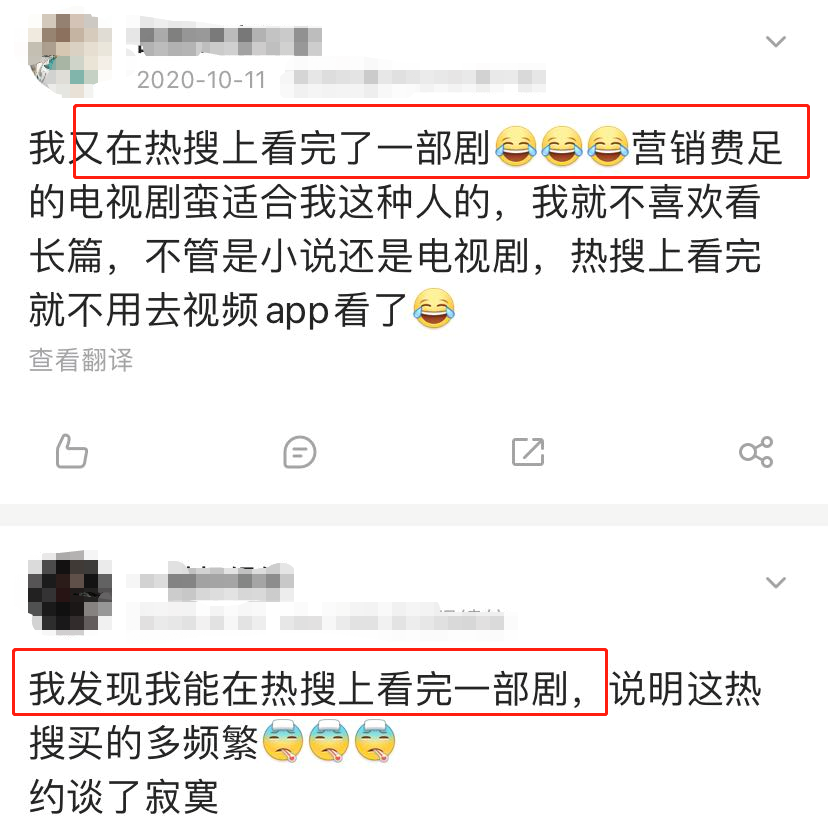Viewport: 828px width, 827px height.
Task: Like the first post with thumbs-up icon
Action: coord(71,452)
